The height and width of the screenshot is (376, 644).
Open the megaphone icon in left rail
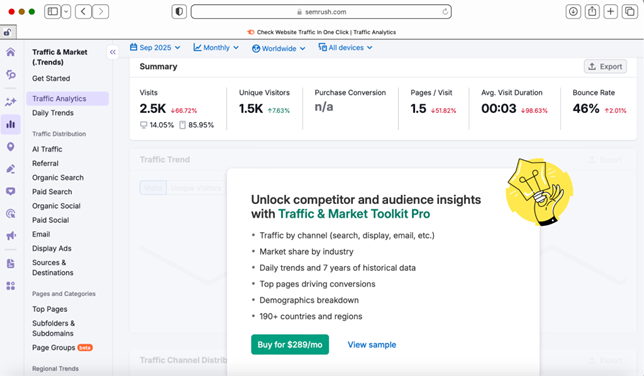(11, 235)
